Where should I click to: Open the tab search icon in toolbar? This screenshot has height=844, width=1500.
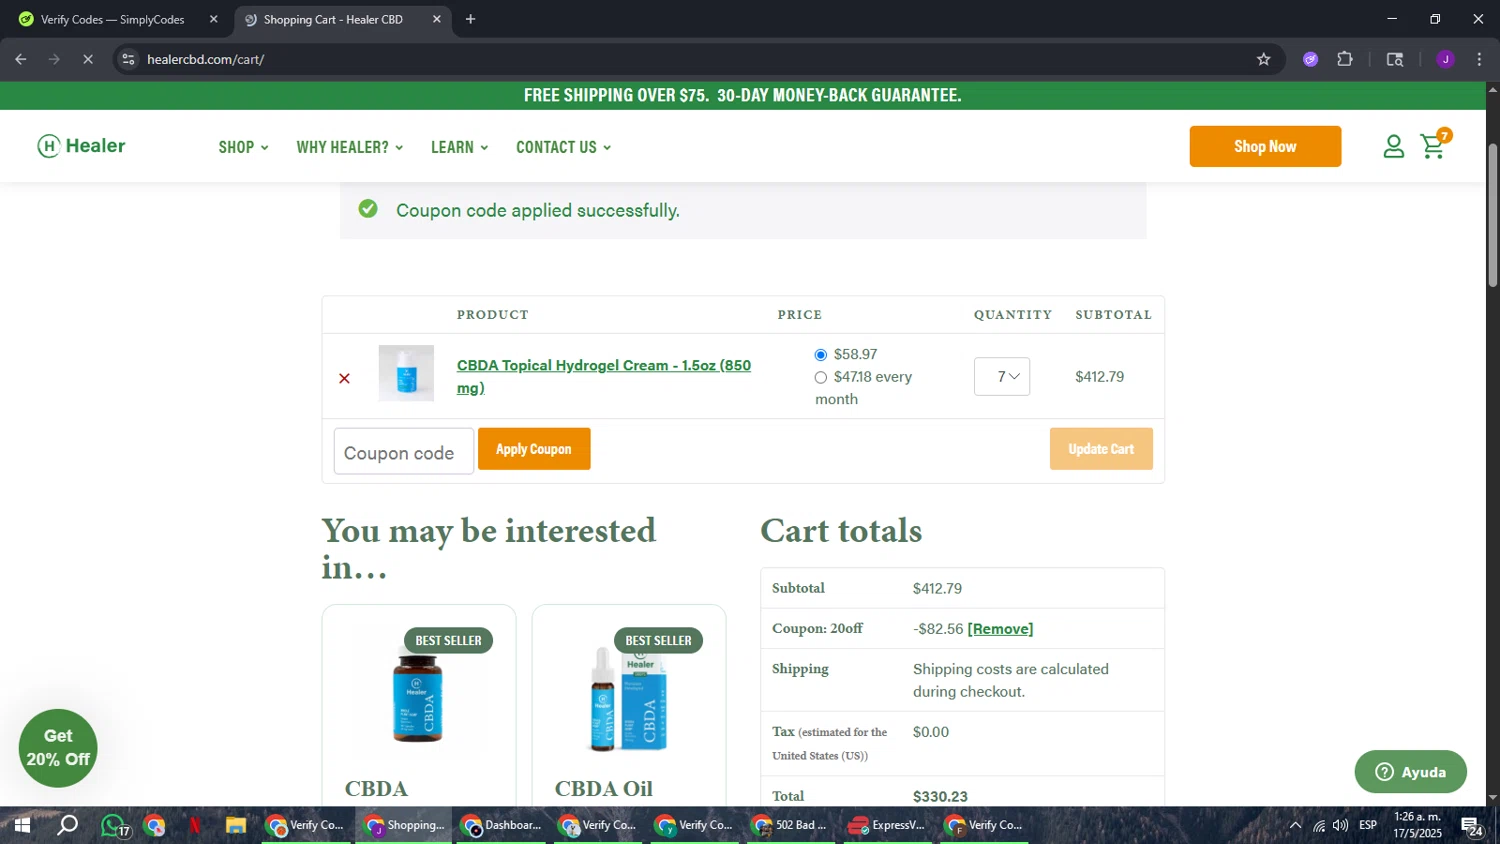point(1395,59)
